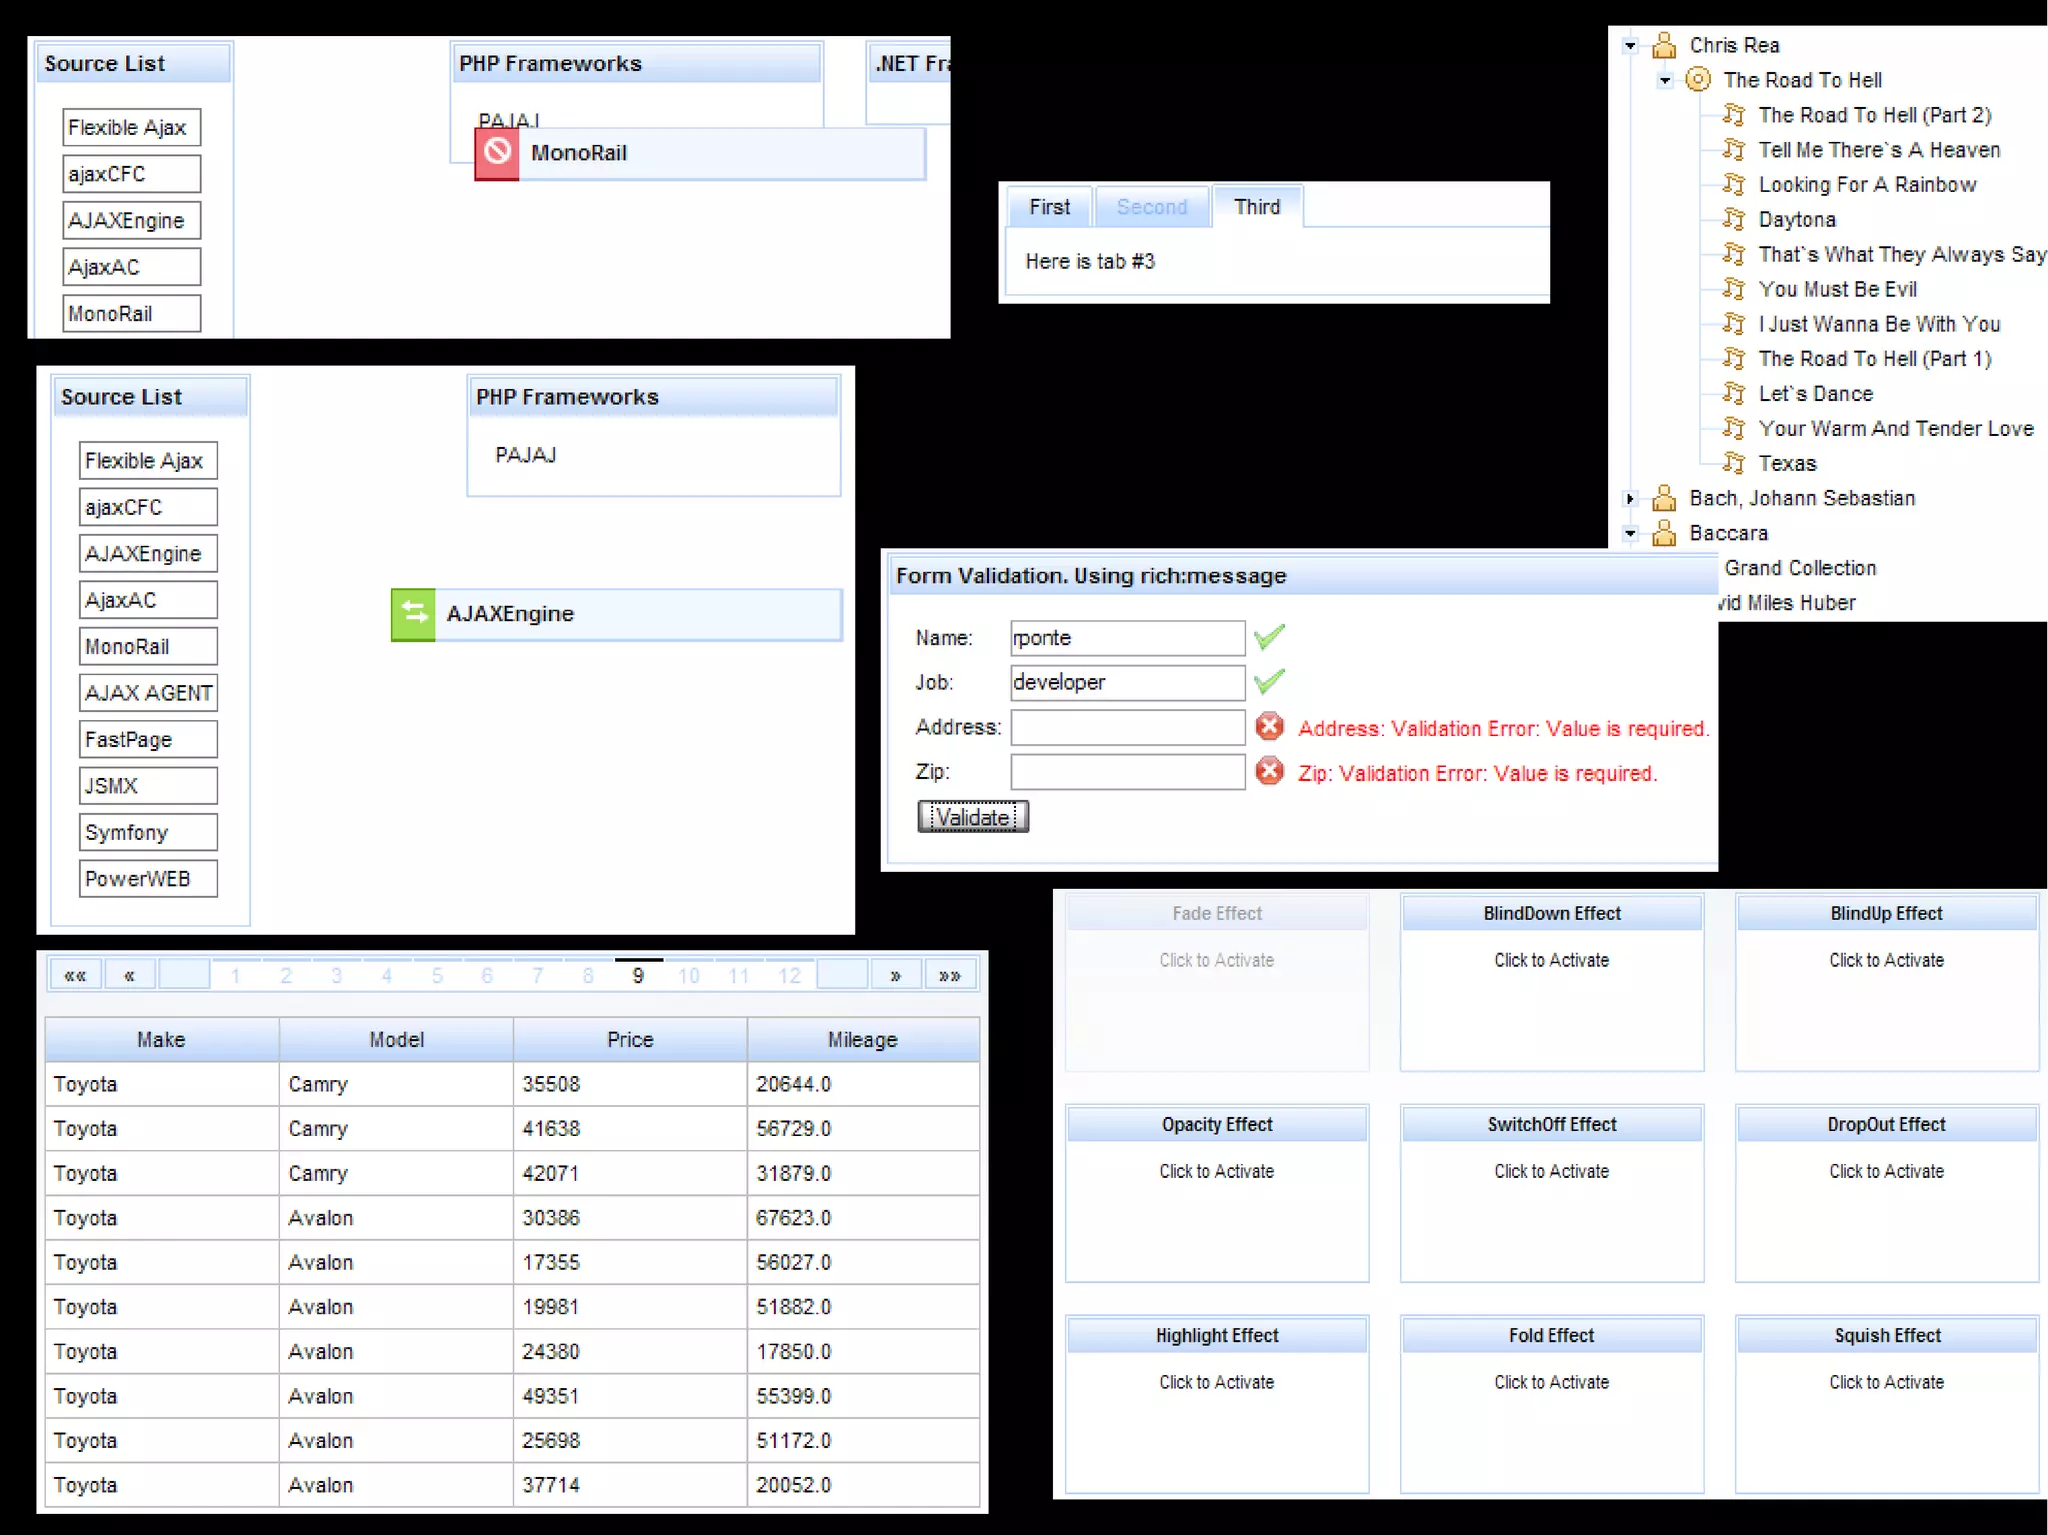
Task: Click note icon beside The Road To Hell (Part 1)
Action: click(x=1733, y=358)
